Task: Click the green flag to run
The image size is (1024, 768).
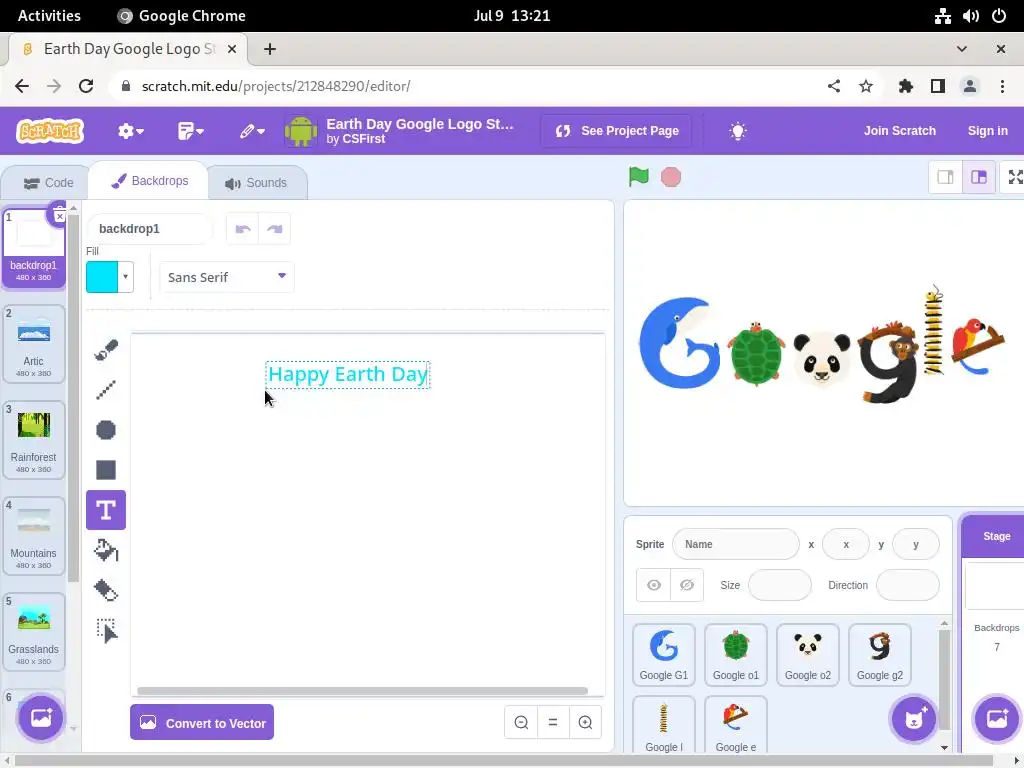Action: (x=639, y=177)
